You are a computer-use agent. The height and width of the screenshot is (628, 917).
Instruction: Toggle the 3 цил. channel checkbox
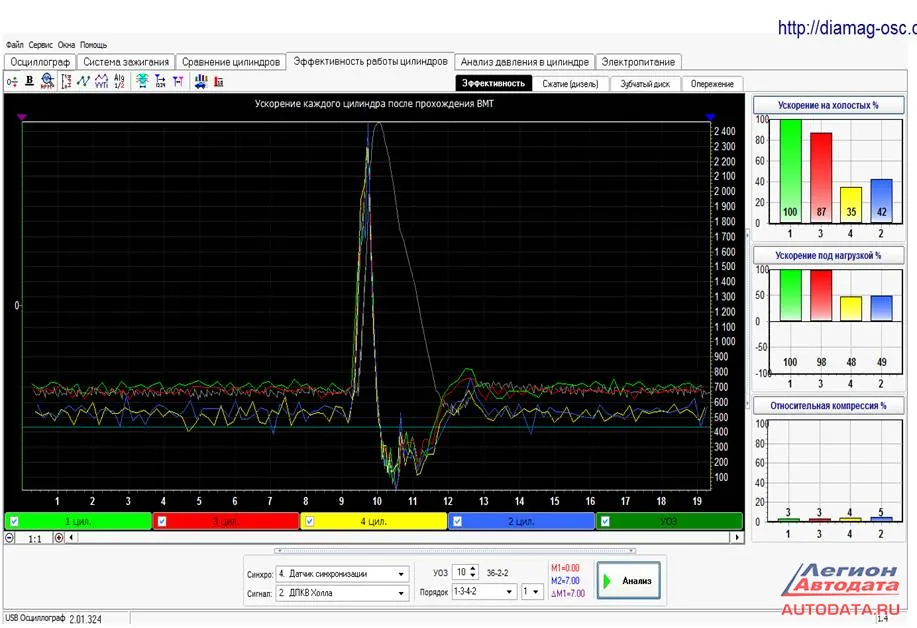tap(162, 522)
